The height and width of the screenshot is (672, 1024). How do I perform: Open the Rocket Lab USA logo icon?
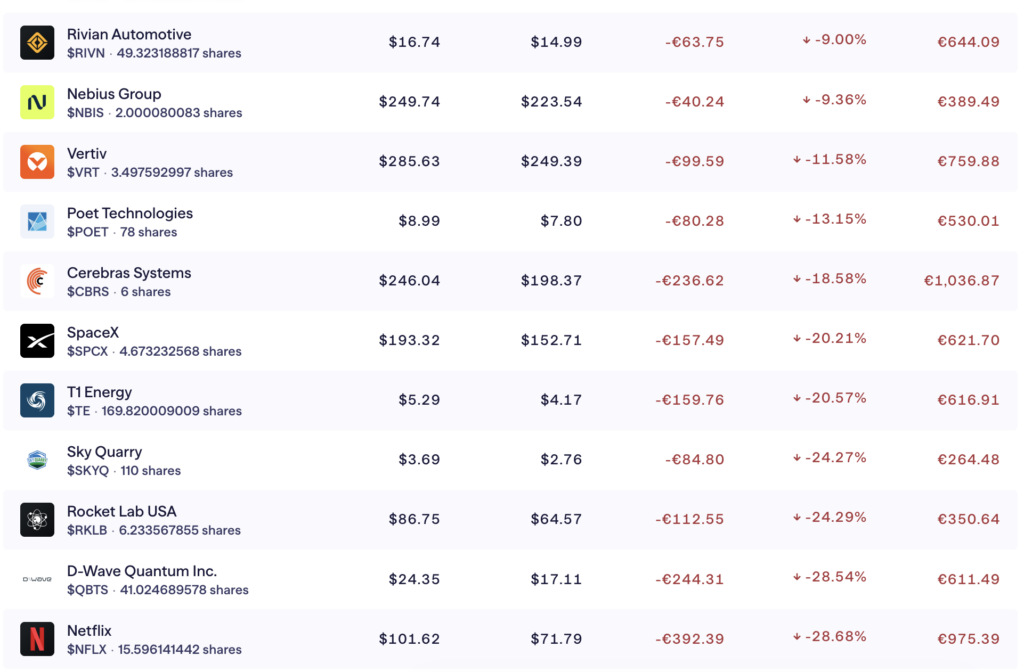37,520
